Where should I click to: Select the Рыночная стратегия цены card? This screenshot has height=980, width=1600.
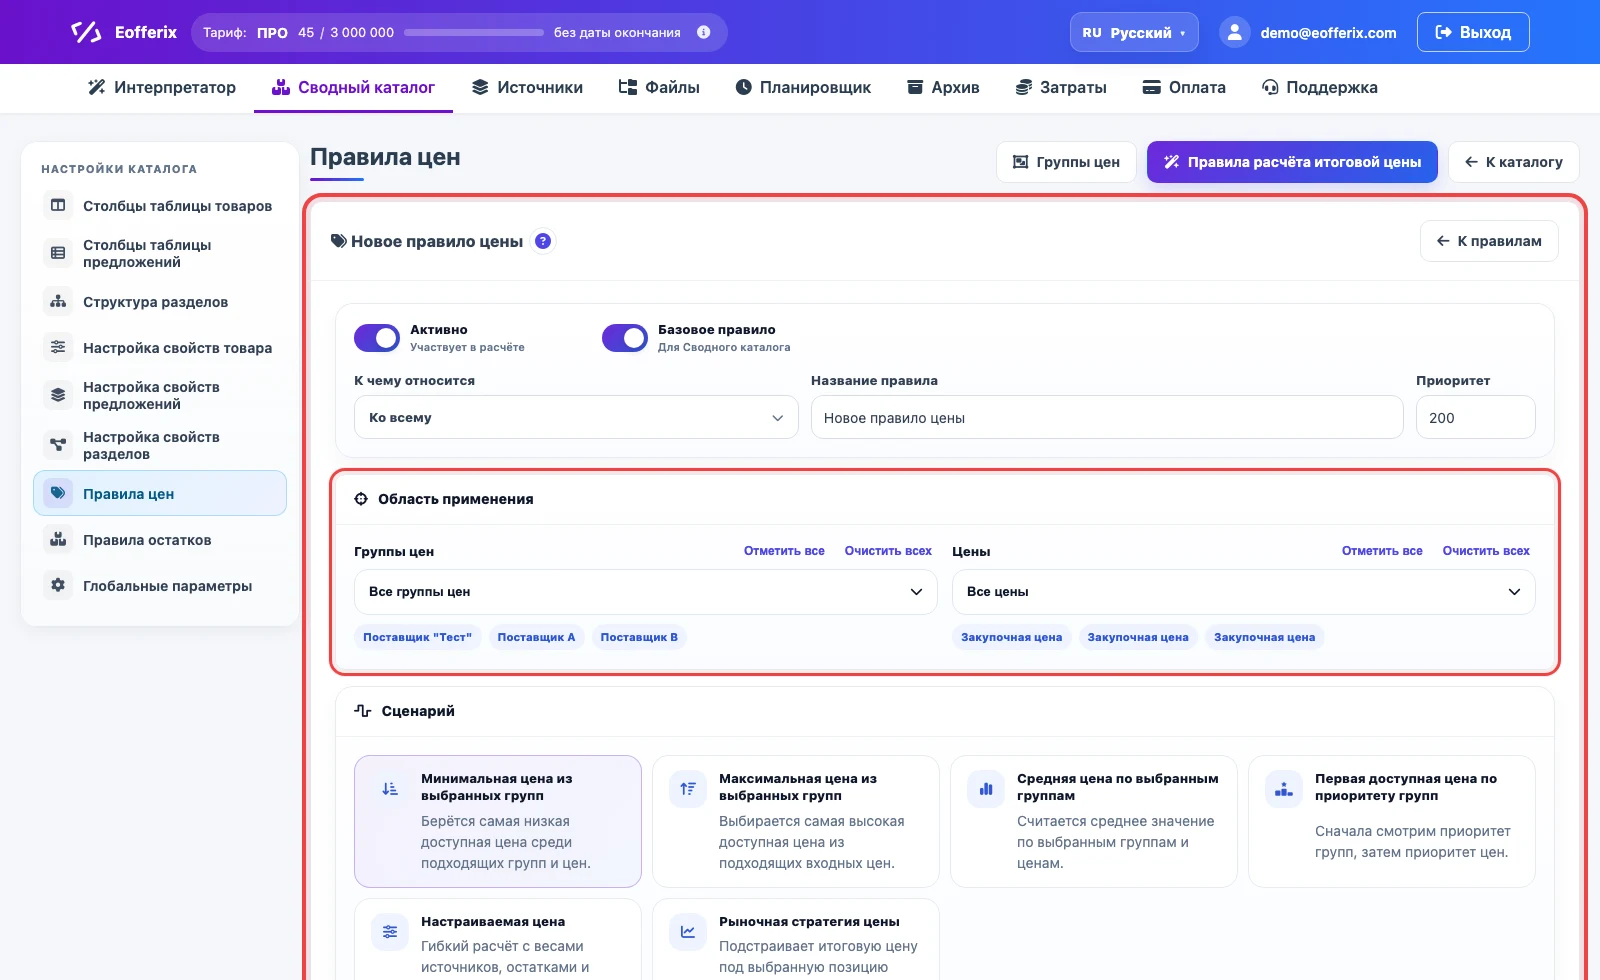pos(796,939)
